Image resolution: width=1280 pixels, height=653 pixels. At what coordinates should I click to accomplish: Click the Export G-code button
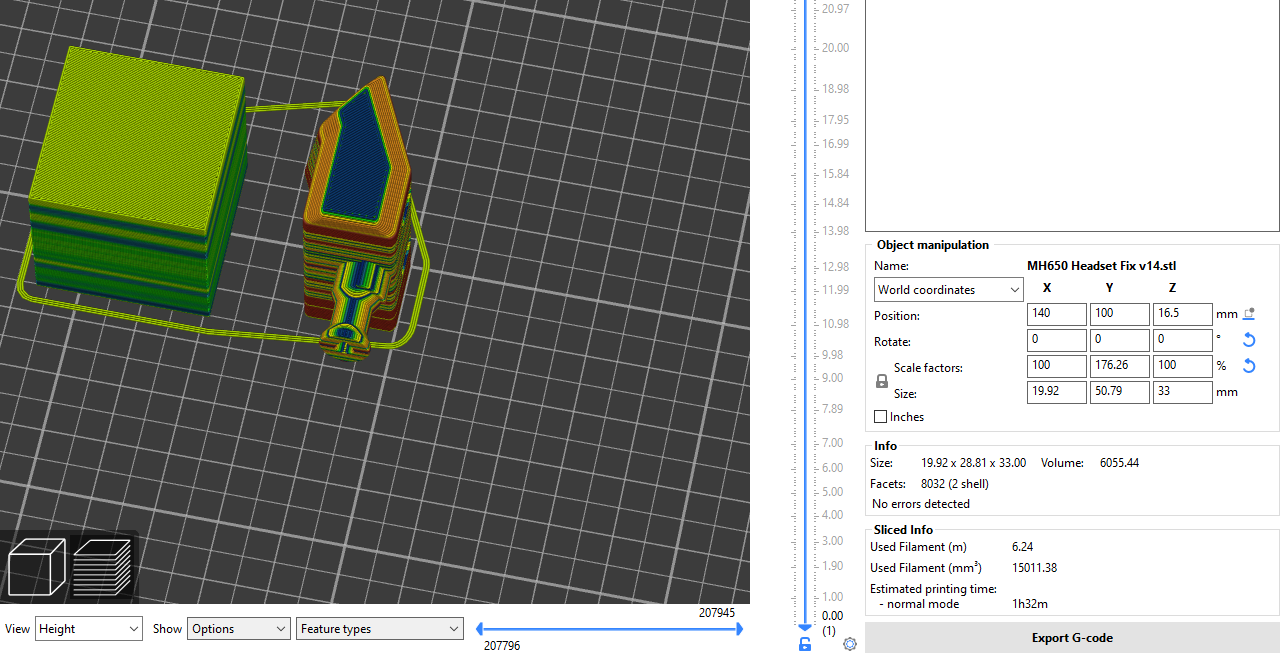coord(1072,638)
